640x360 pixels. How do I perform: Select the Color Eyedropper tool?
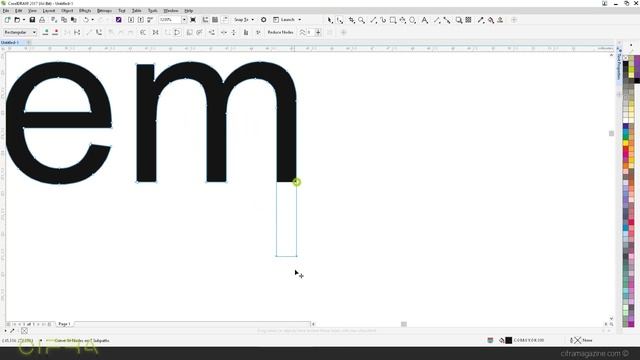pyautogui.click(x=481, y=20)
